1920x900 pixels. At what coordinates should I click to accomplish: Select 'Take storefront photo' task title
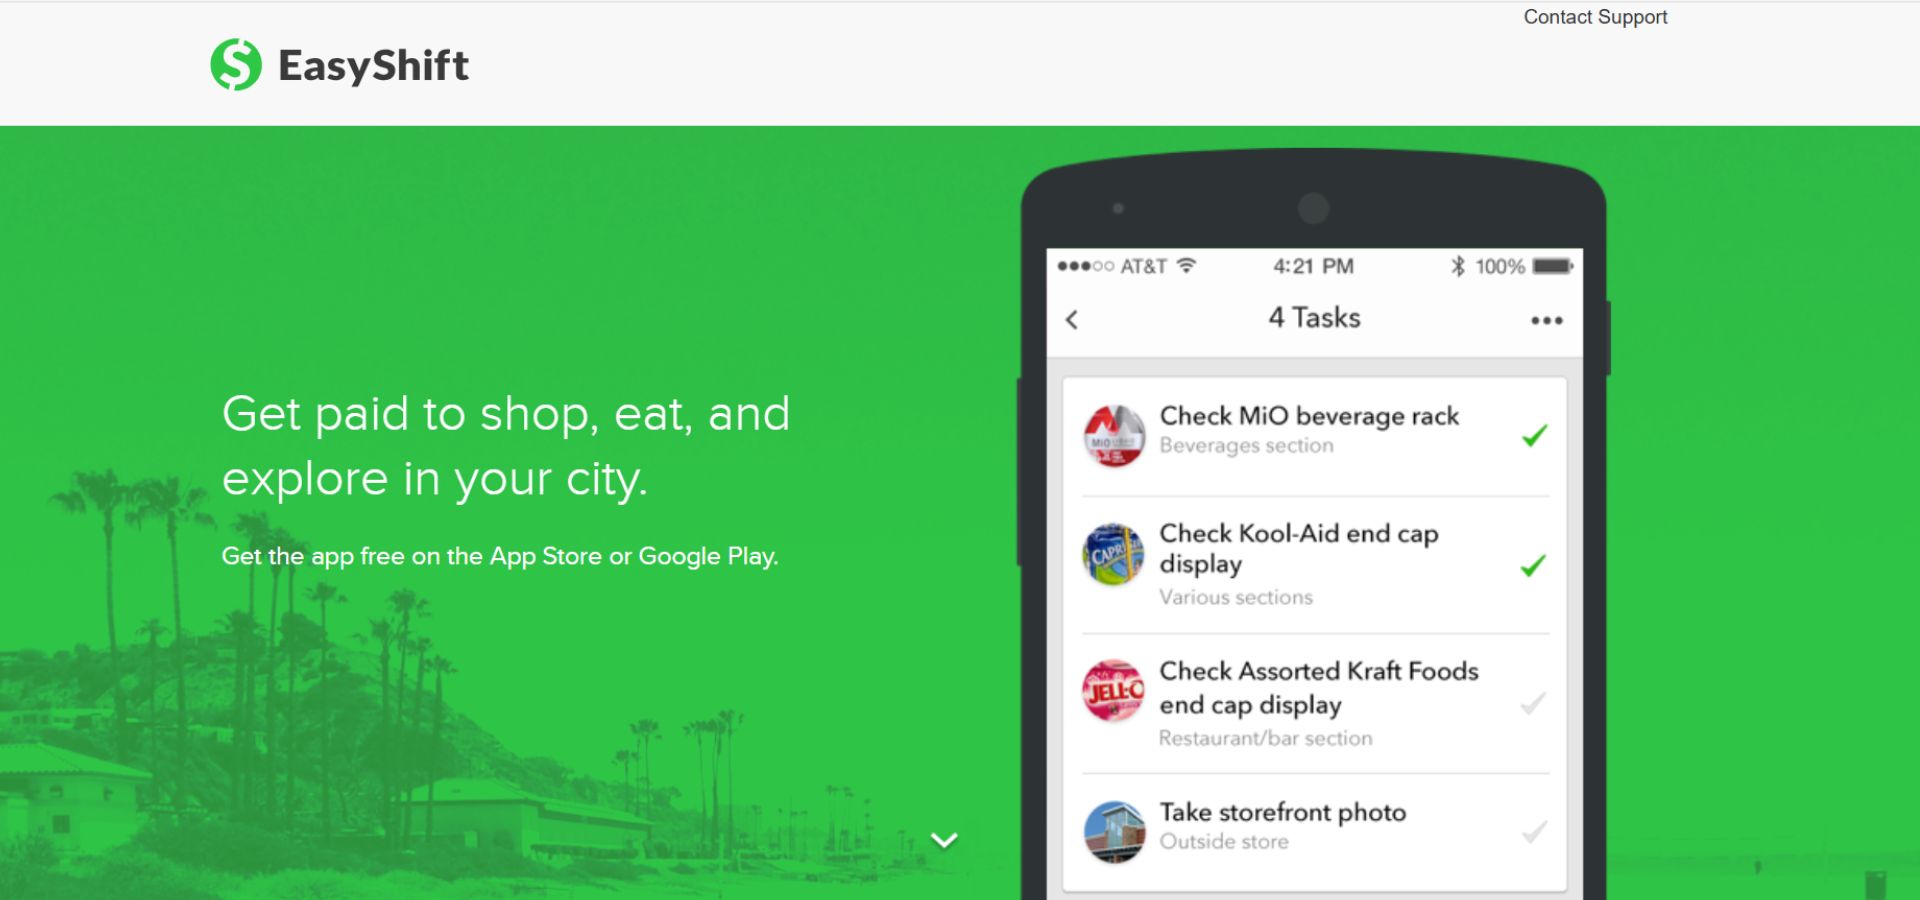click(x=1283, y=812)
